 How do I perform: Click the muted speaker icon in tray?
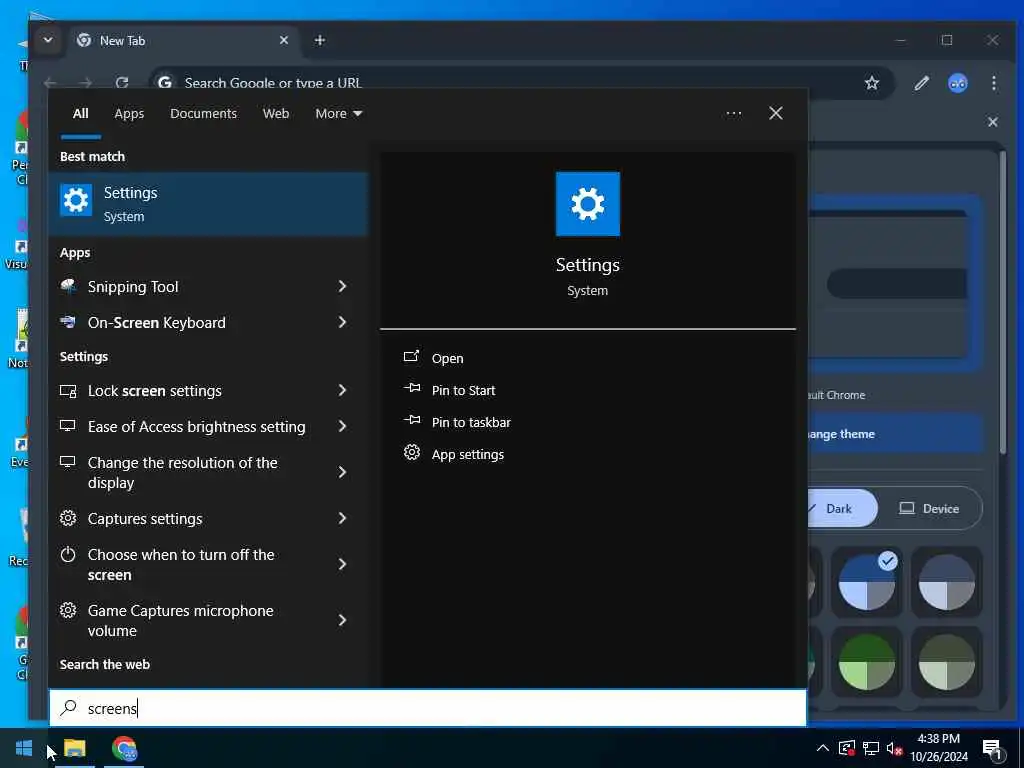point(894,748)
